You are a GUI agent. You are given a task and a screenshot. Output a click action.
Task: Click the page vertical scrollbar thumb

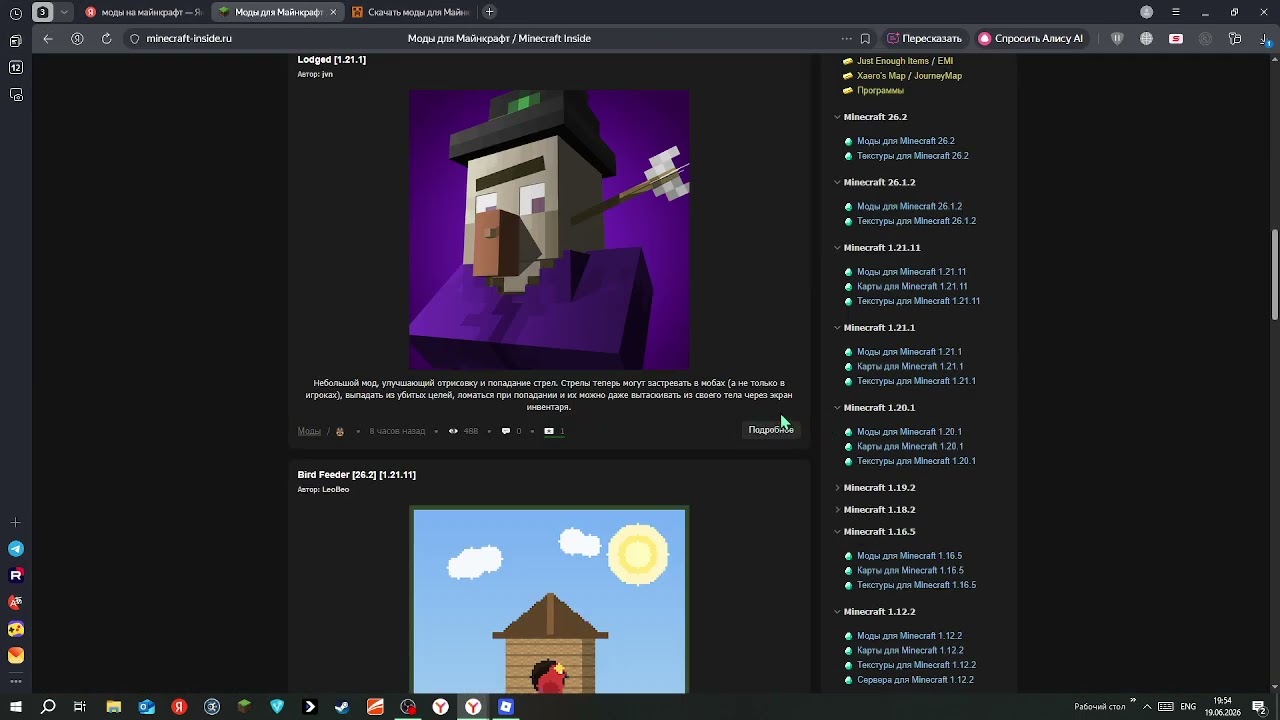[x=1275, y=275]
